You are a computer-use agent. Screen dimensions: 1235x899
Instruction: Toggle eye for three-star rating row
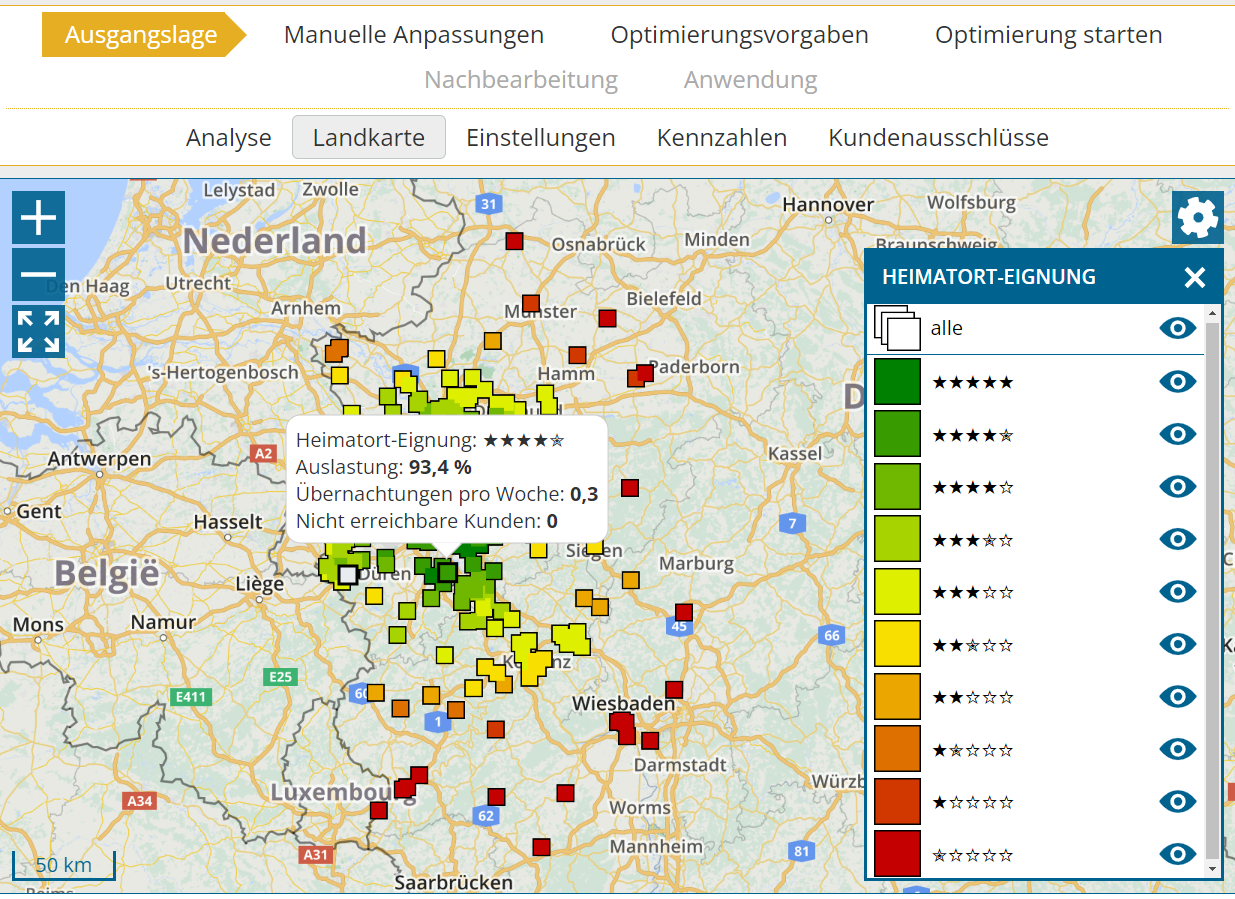coord(1178,591)
